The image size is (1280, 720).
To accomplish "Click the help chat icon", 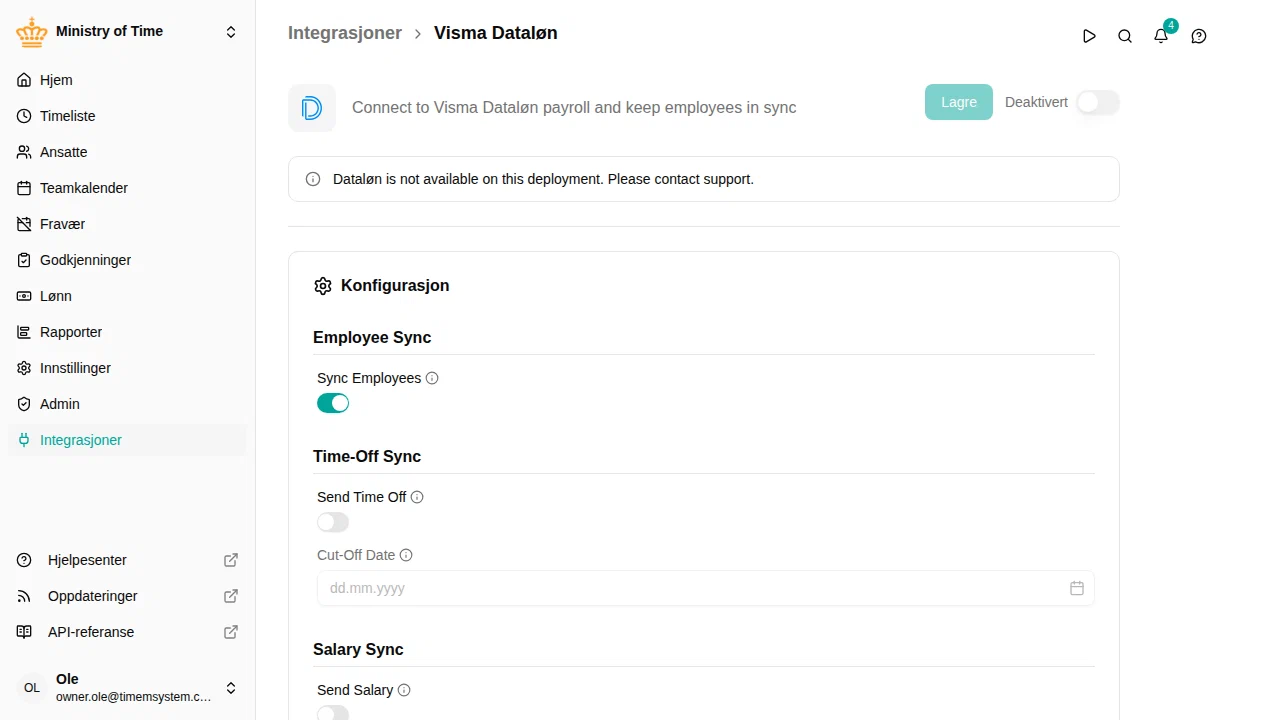I will click(1199, 36).
